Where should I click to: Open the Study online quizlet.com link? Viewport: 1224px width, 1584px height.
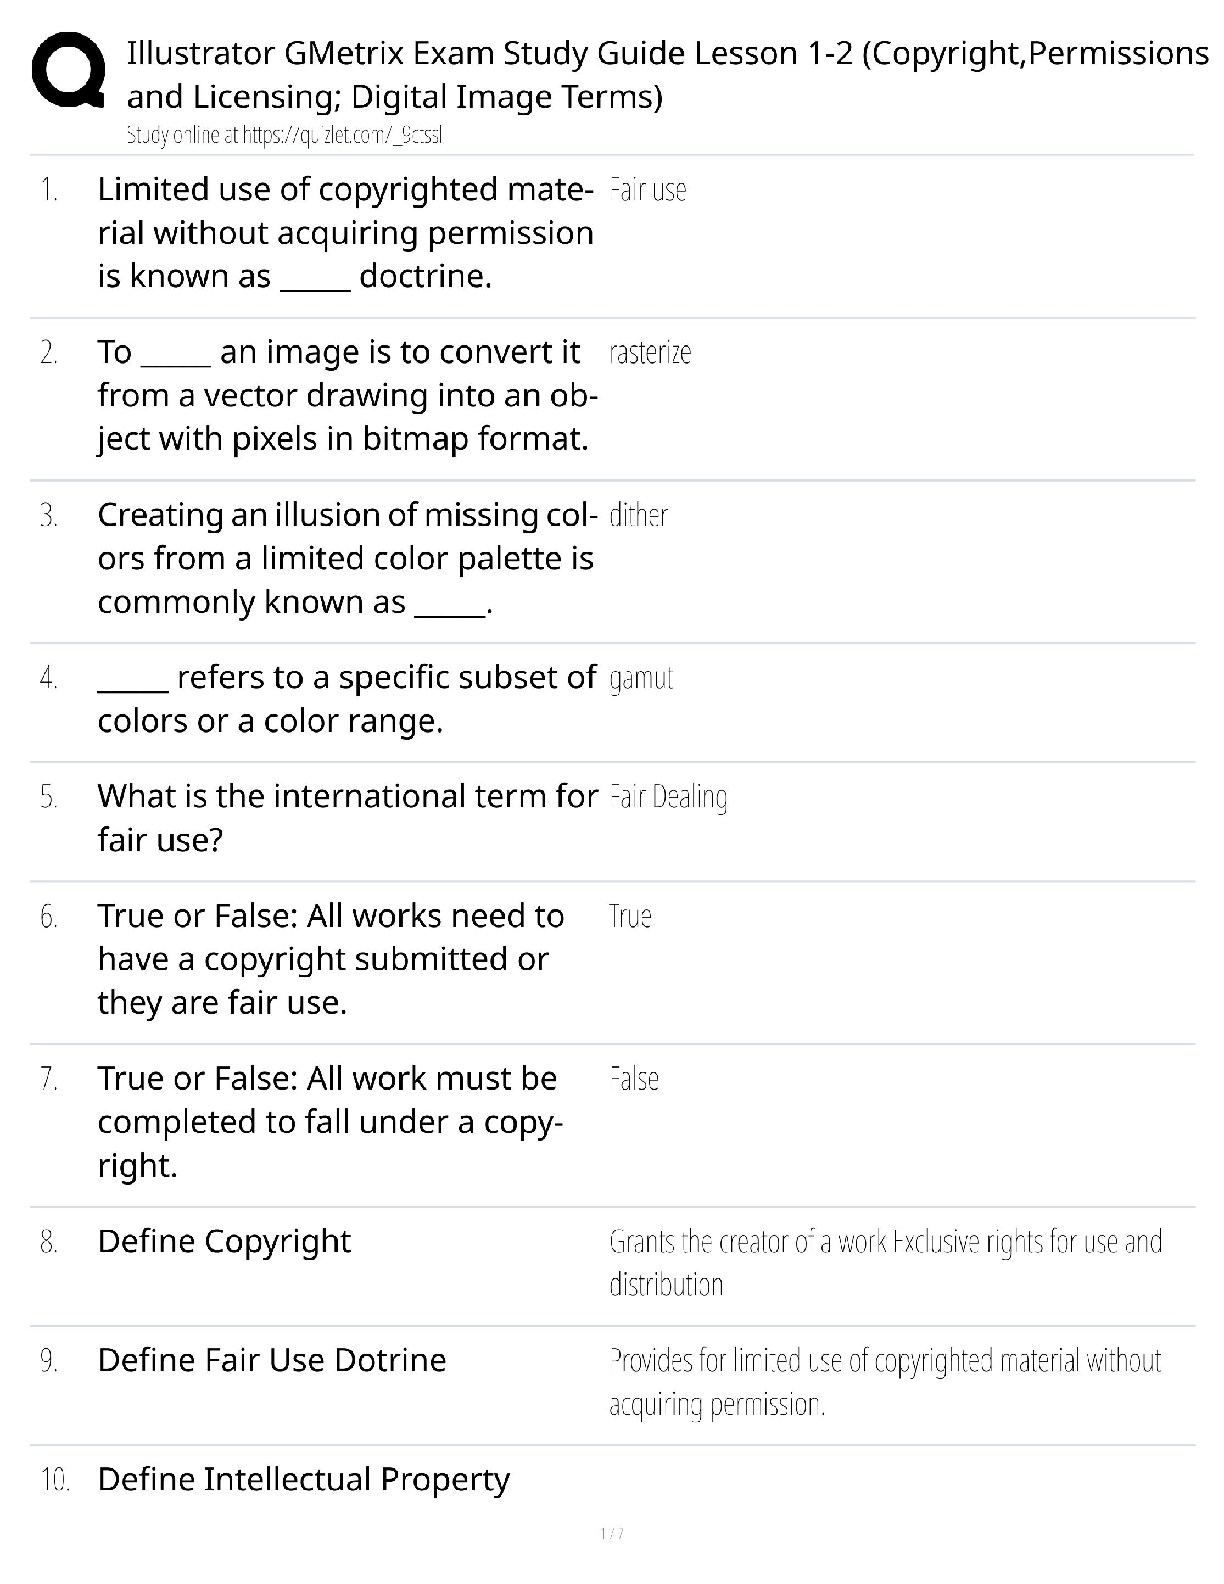(284, 135)
